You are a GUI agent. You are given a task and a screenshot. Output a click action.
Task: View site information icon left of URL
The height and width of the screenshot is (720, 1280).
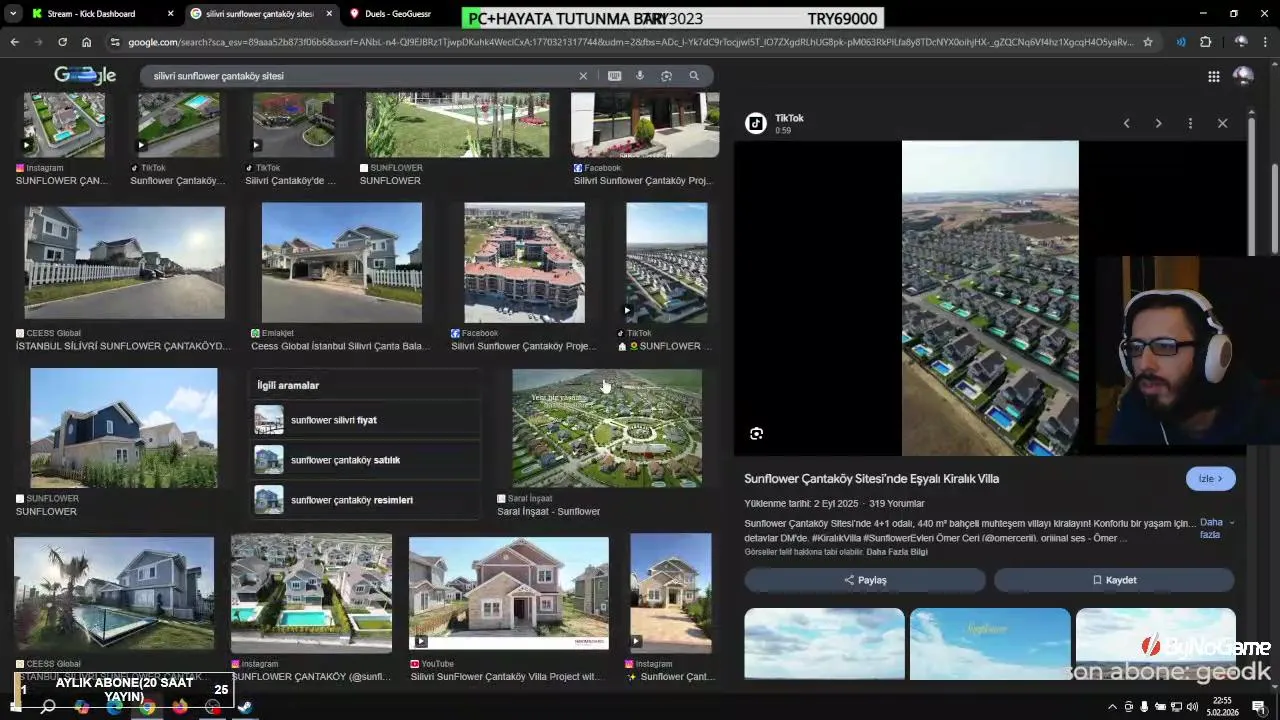[x=115, y=42]
